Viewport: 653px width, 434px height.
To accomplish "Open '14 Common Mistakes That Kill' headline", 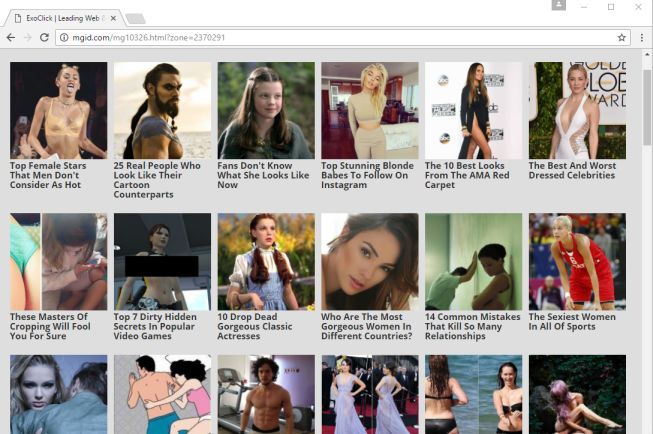I will [472, 327].
